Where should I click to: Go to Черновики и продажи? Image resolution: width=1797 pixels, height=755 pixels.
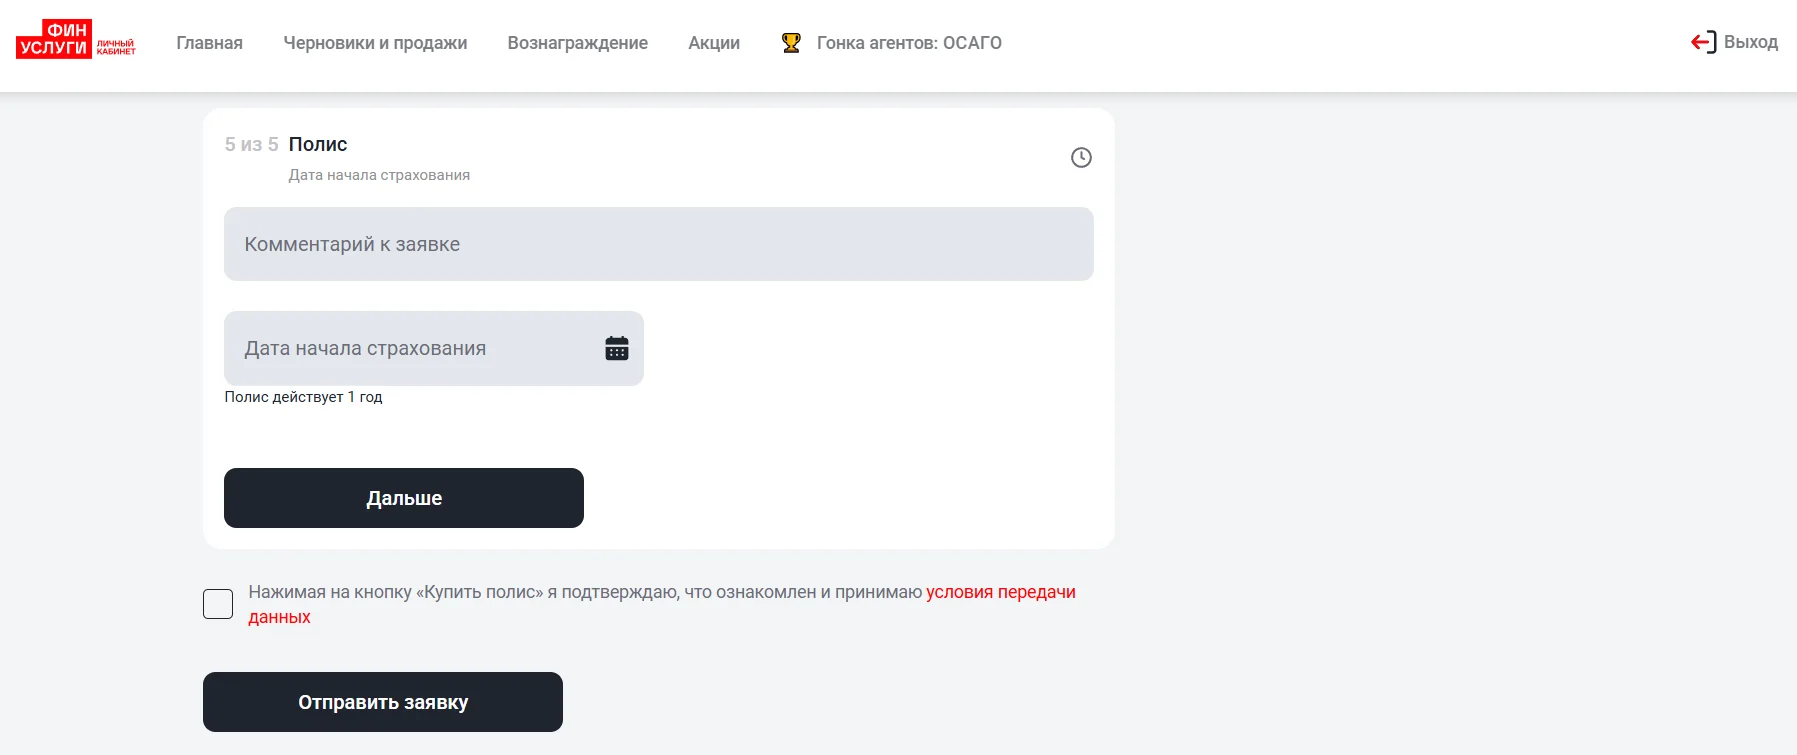375,43
